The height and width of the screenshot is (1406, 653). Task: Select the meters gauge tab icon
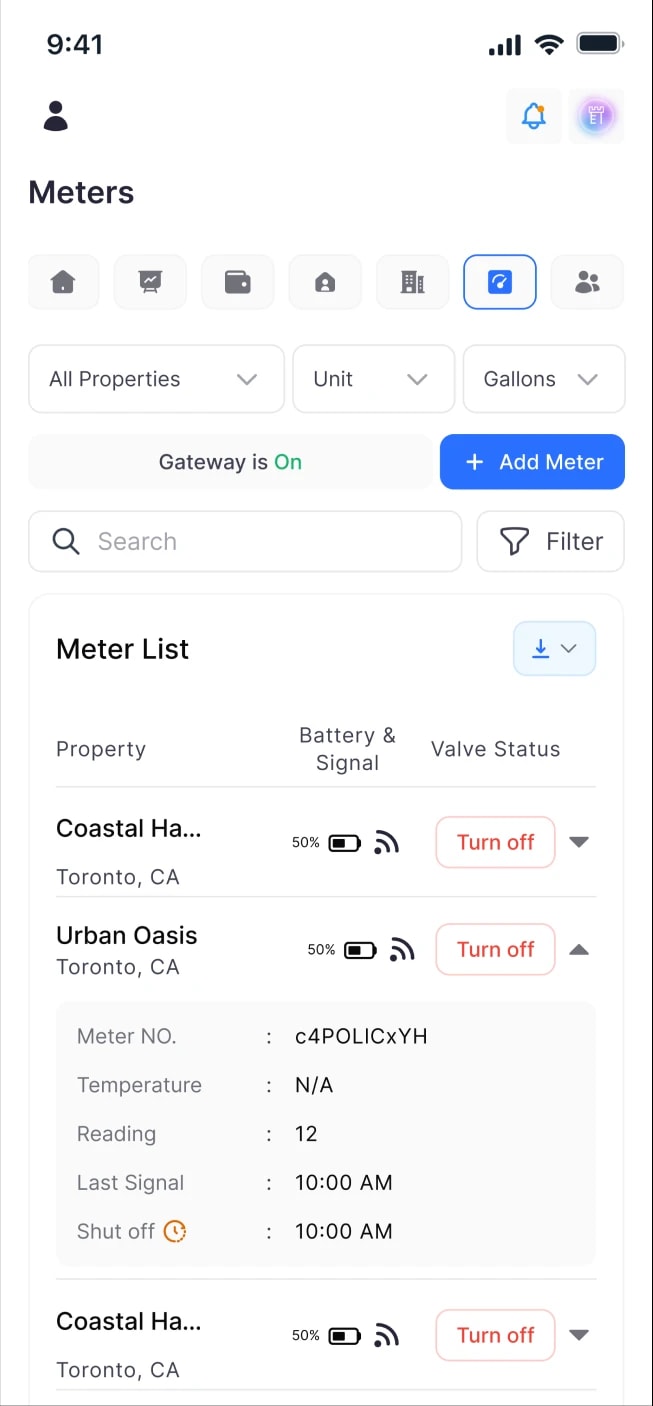(x=500, y=282)
